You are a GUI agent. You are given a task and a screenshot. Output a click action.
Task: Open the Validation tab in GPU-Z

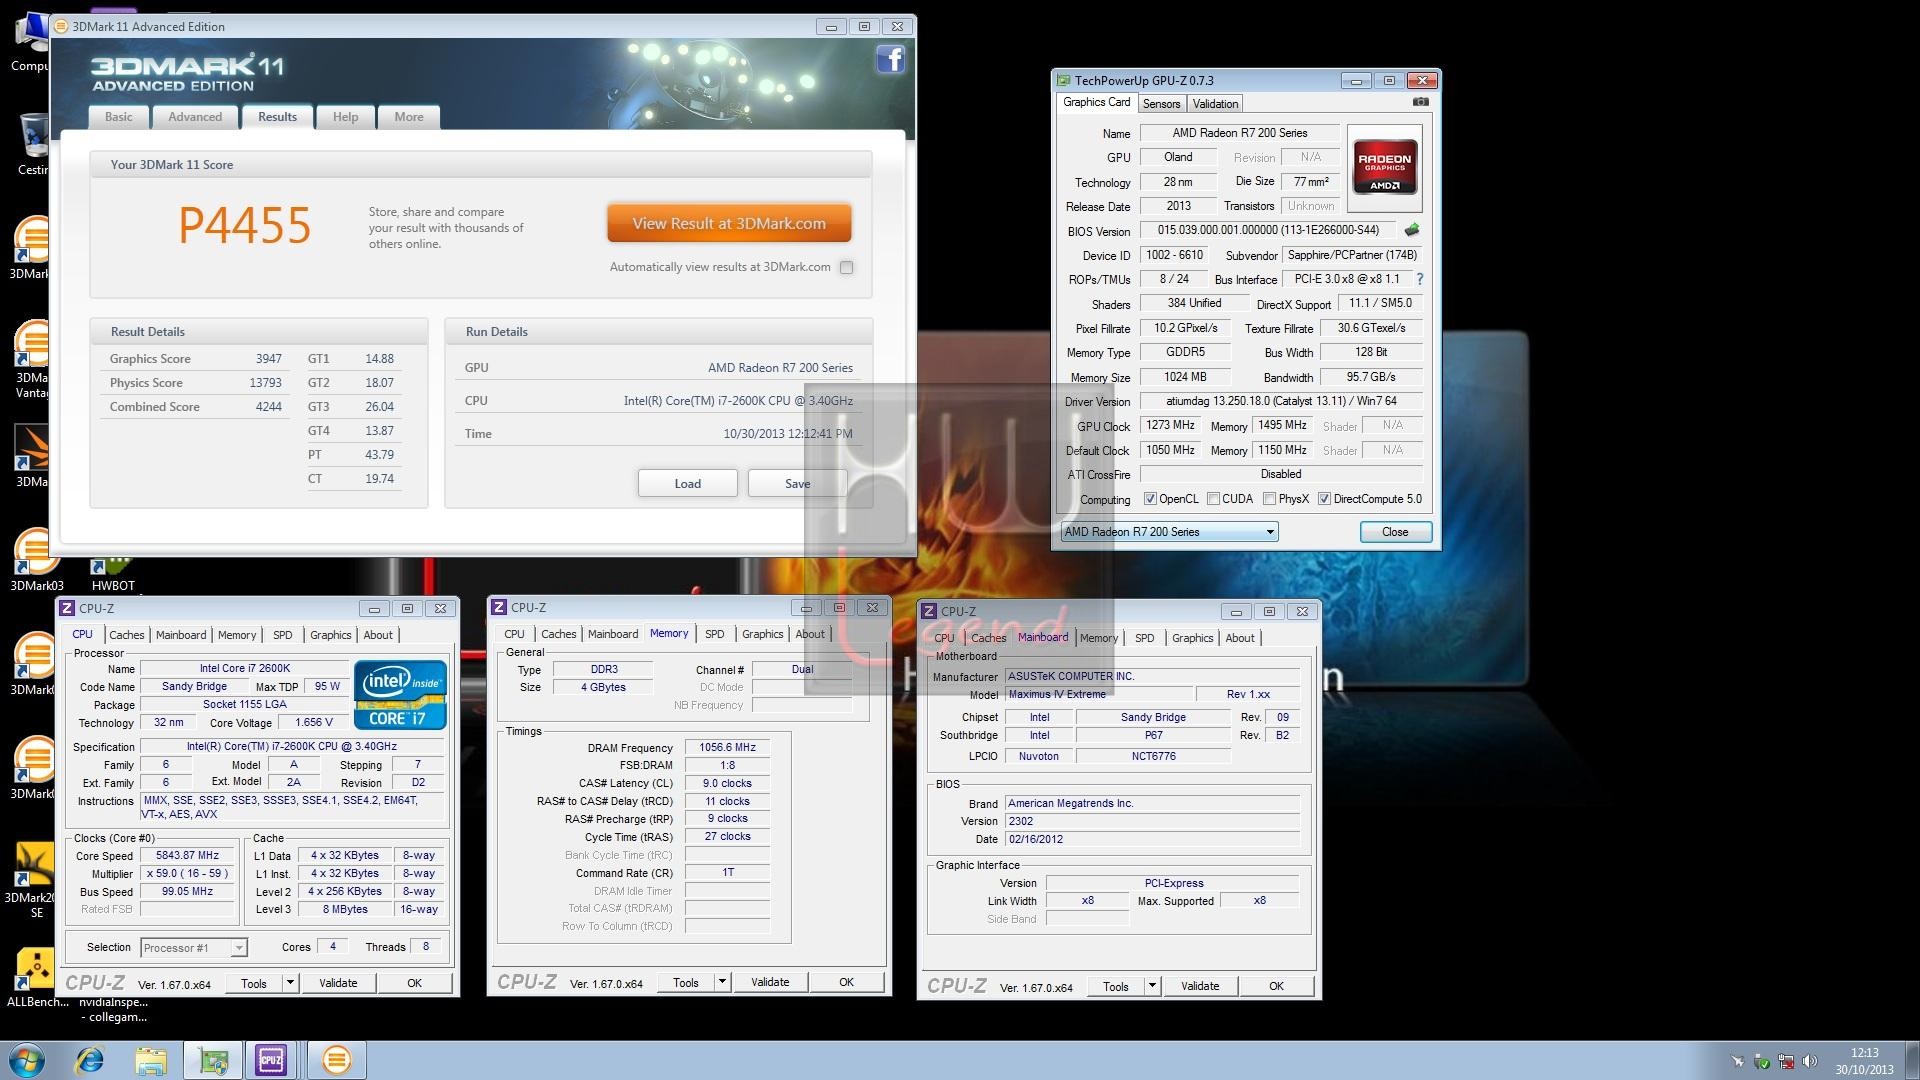[x=1215, y=104]
